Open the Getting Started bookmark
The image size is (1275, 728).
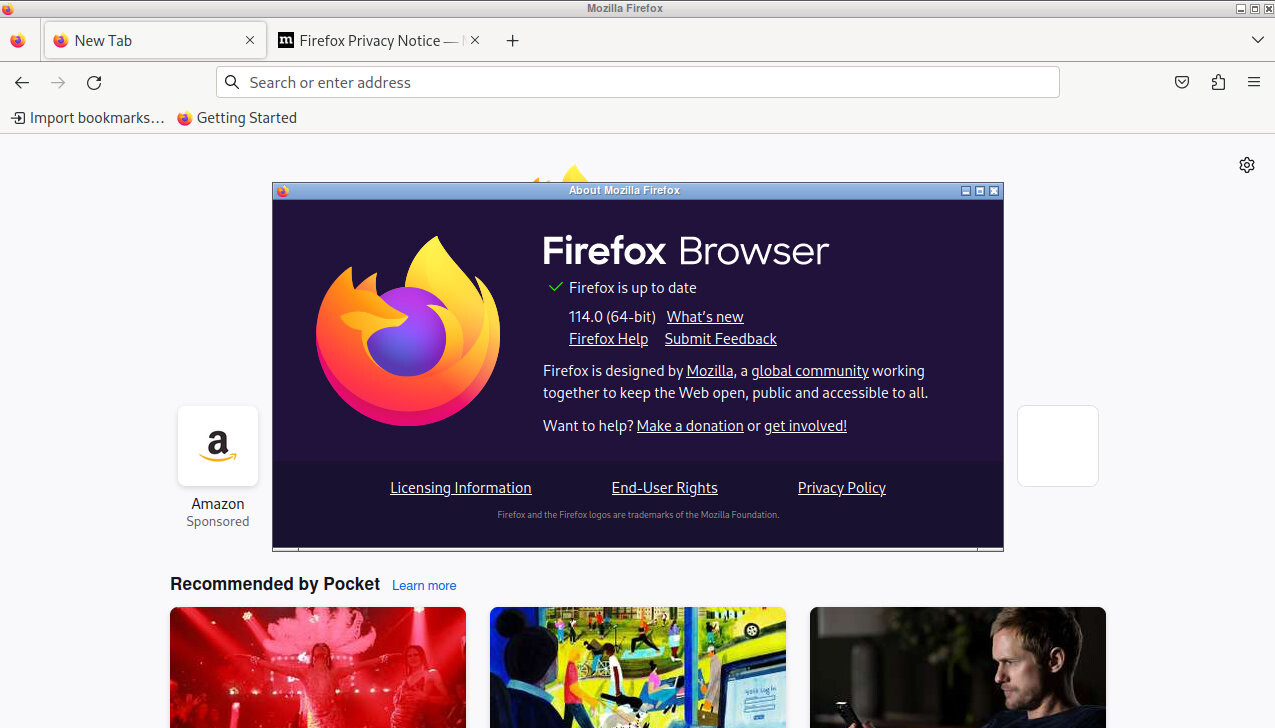point(237,118)
